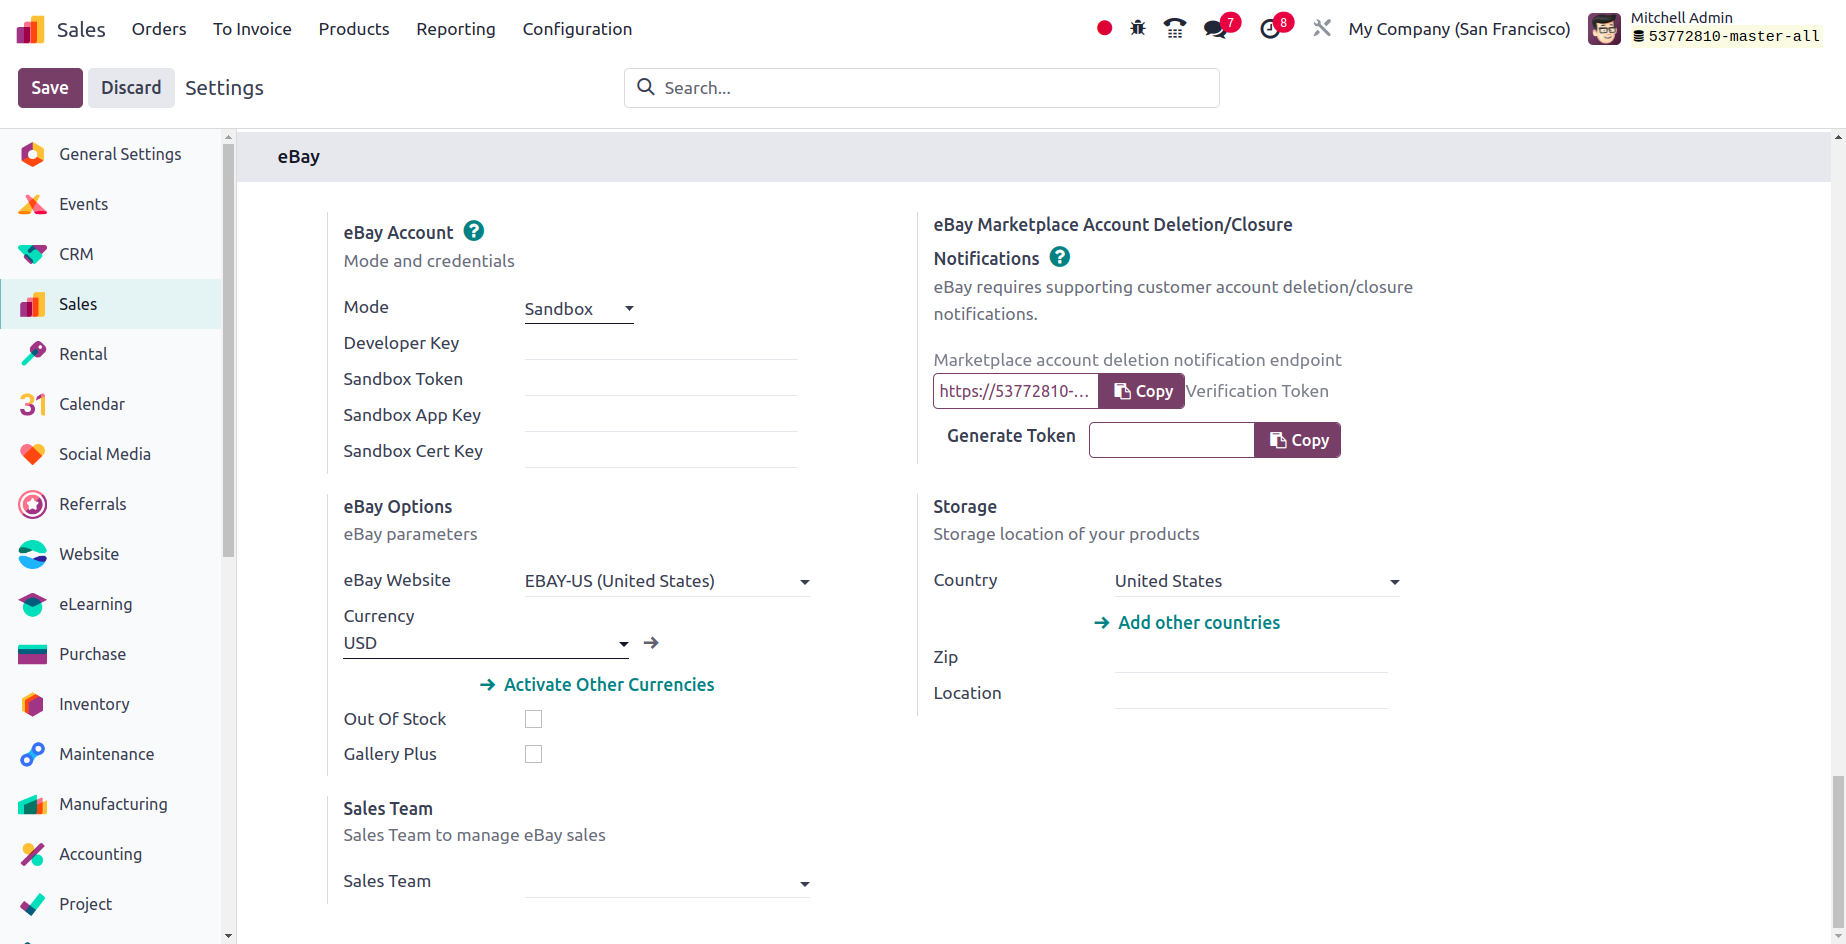
Task: Click the Developer Key input field
Action: tap(661, 344)
